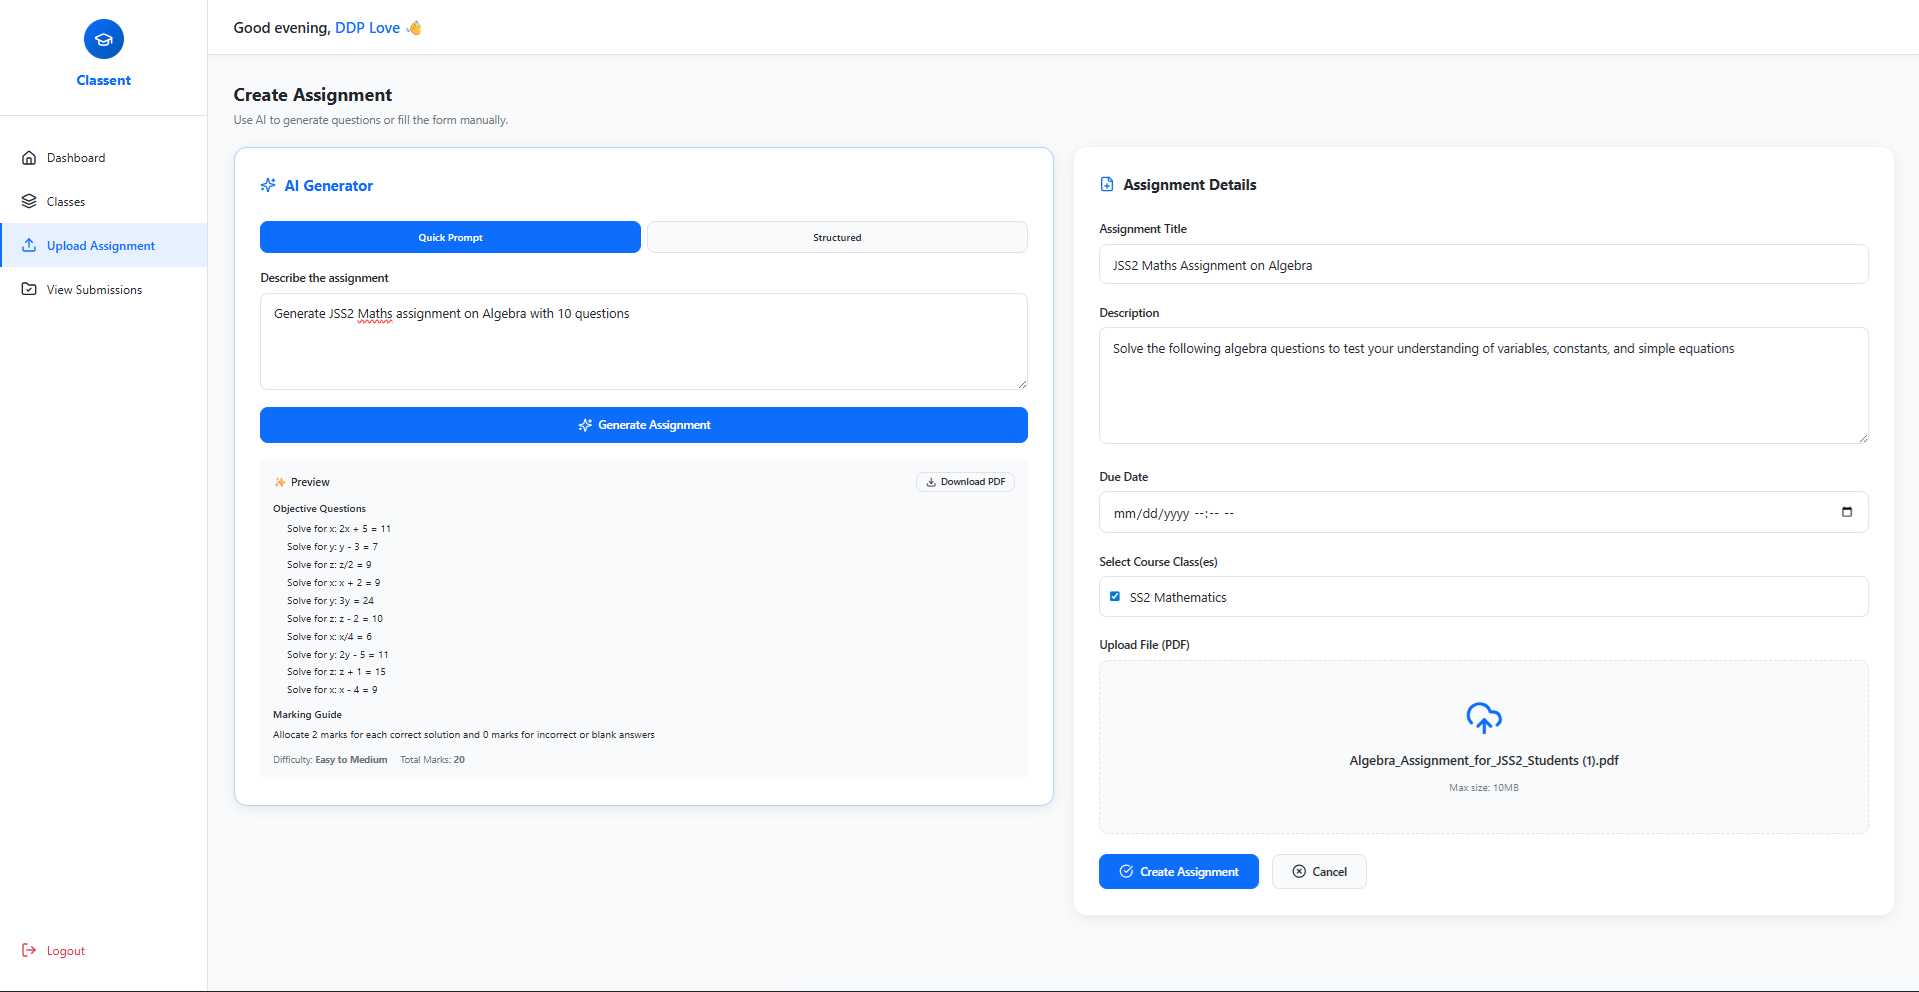The image size is (1919, 992).
Task: Click the X circle icon on Cancel
Action: 1299,872
